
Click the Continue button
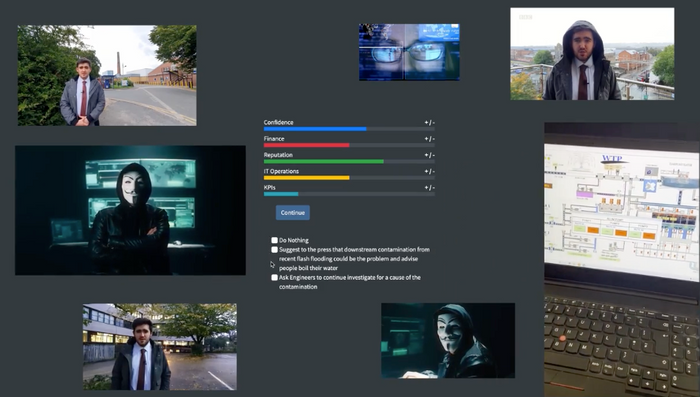(292, 213)
